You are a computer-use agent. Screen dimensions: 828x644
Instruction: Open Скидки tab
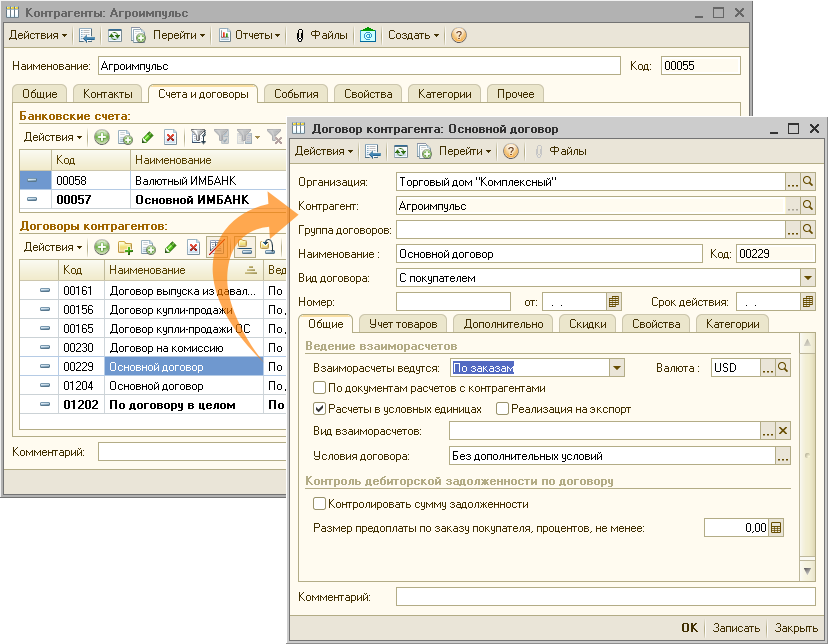pos(588,324)
